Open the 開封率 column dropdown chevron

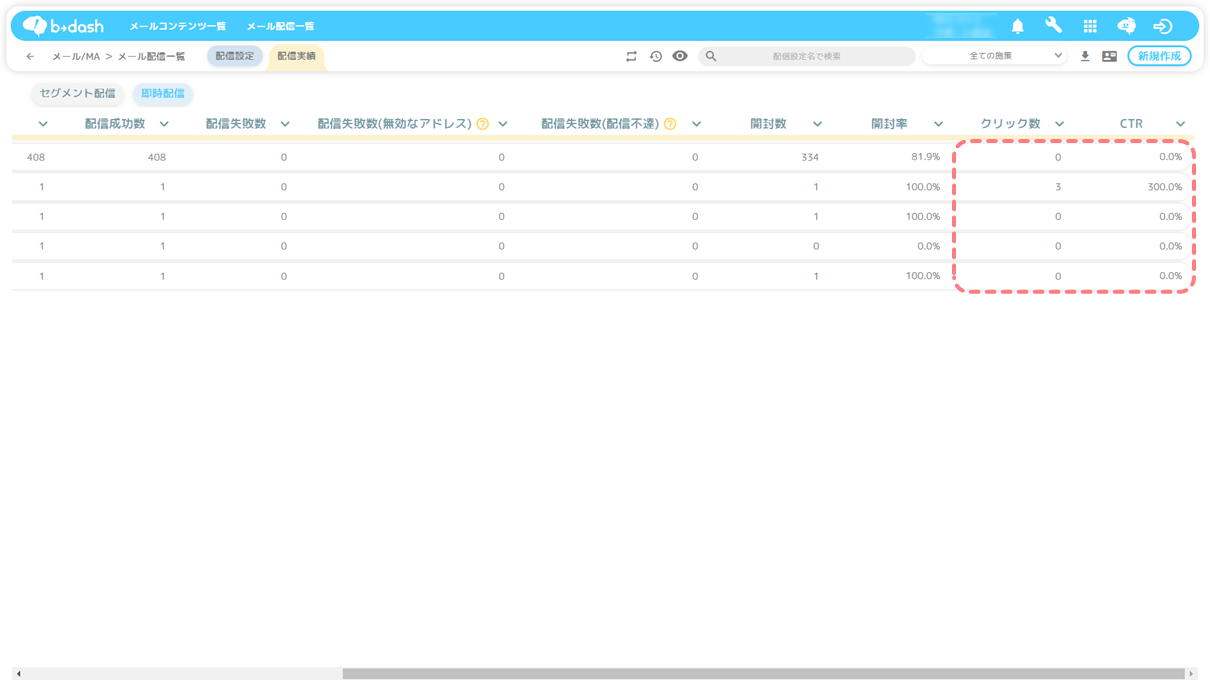click(x=939, y=124)
